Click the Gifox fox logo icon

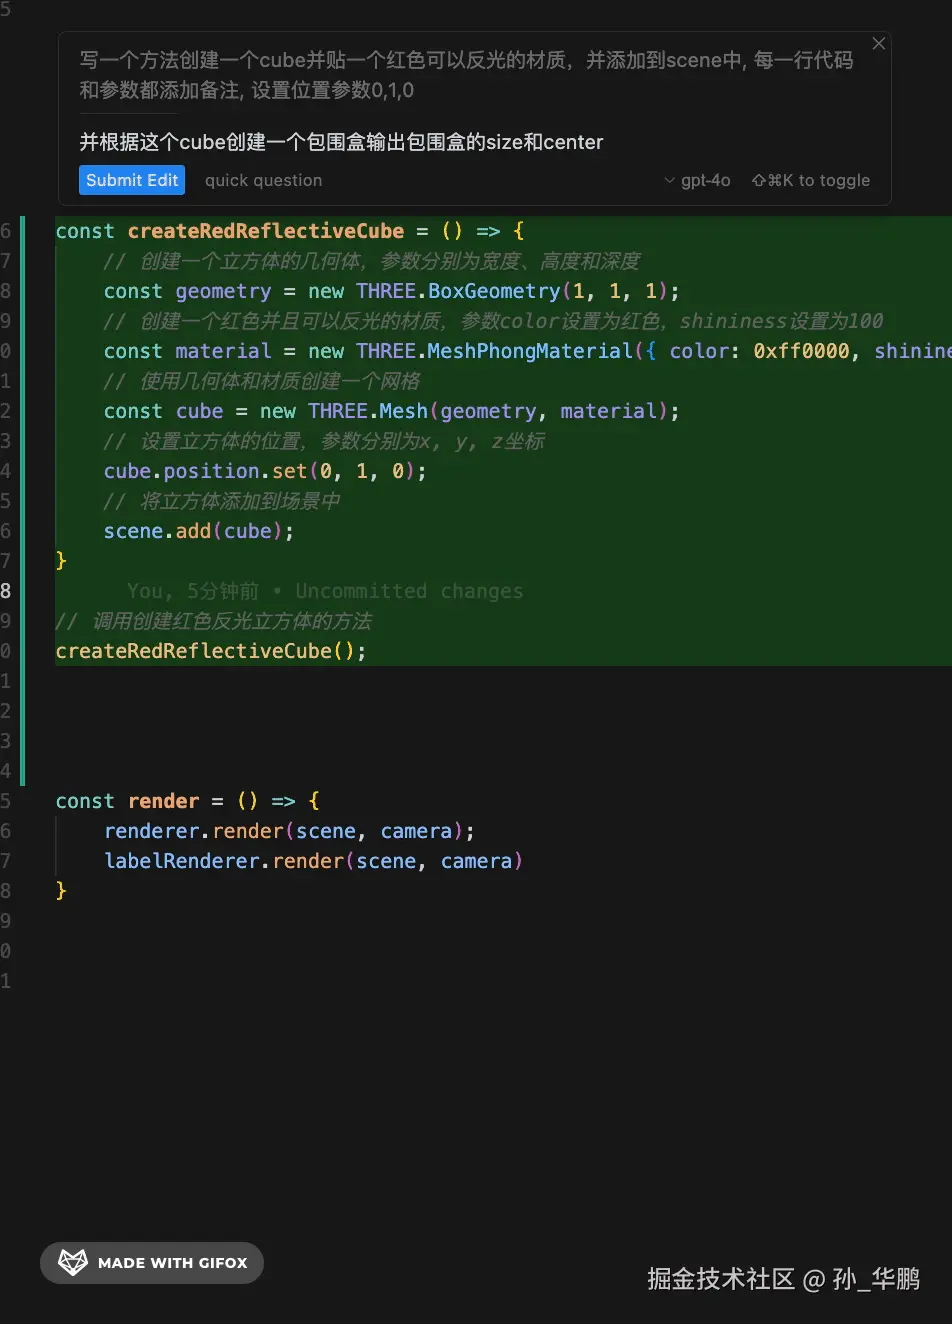click(73, 1262)
